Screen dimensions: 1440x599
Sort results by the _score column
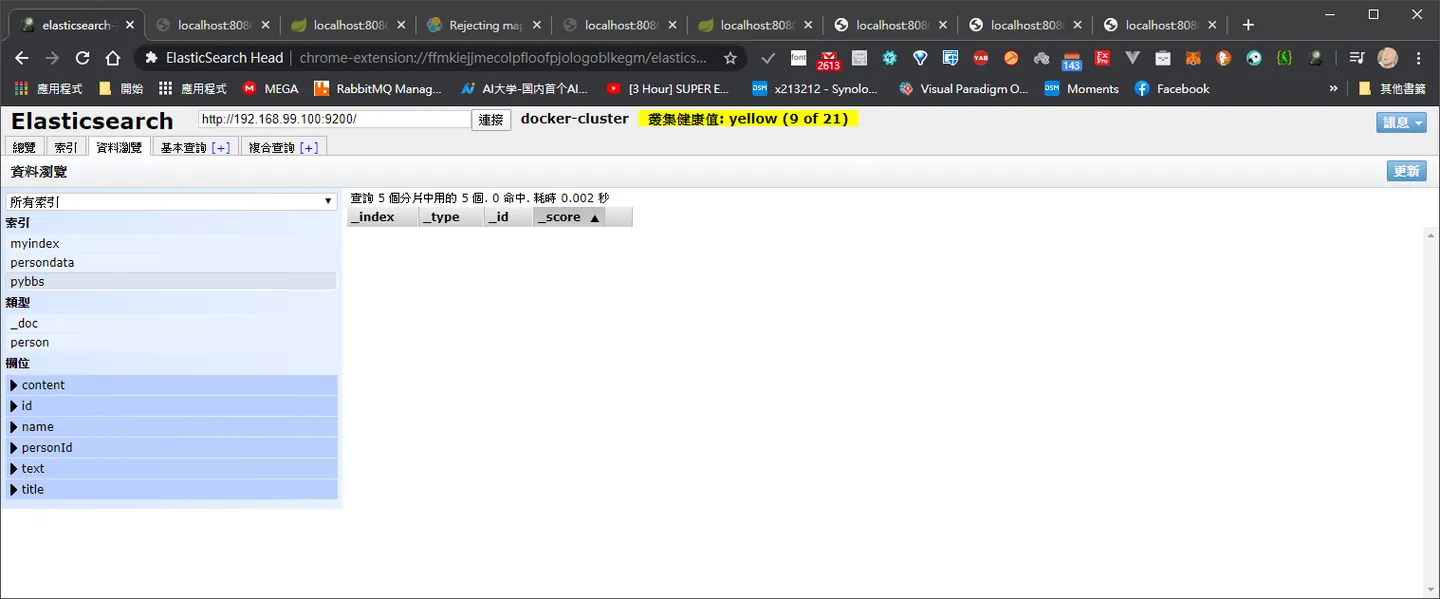569,217
